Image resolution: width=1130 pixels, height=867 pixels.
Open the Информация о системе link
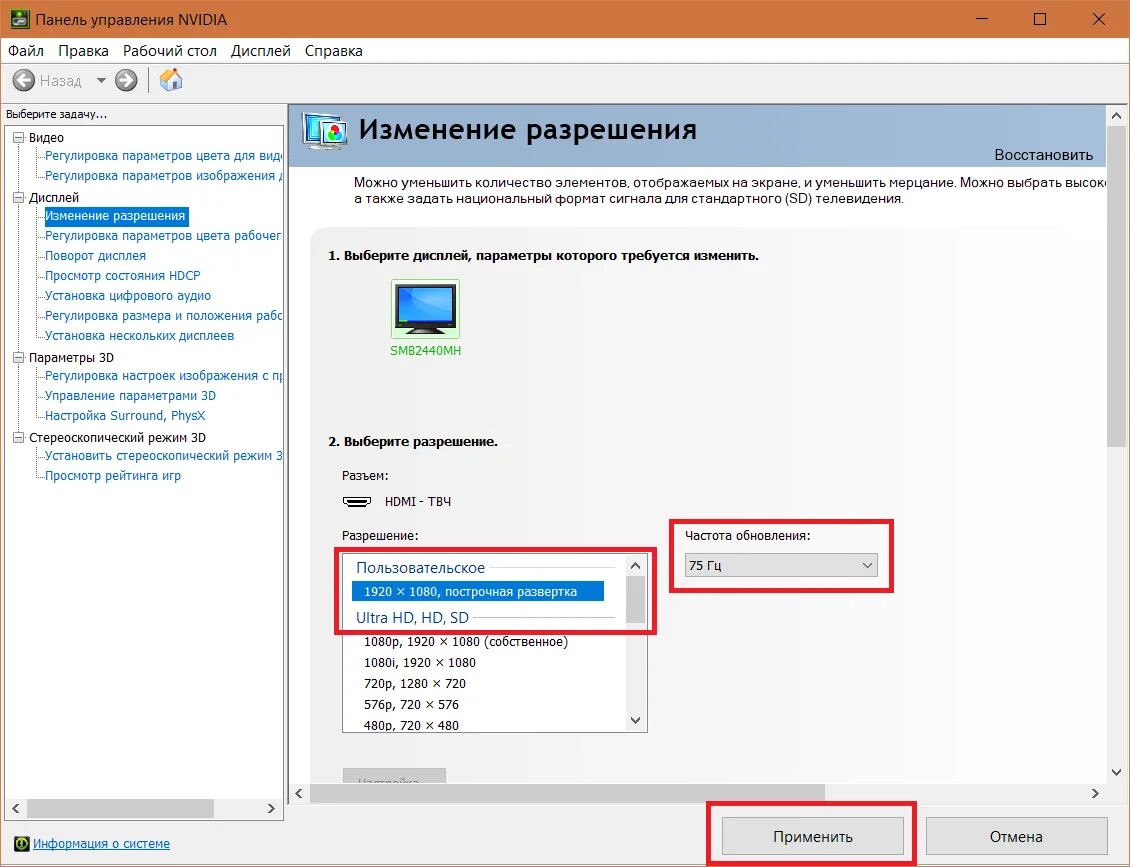pyautogui.click(x=102, y=843)
